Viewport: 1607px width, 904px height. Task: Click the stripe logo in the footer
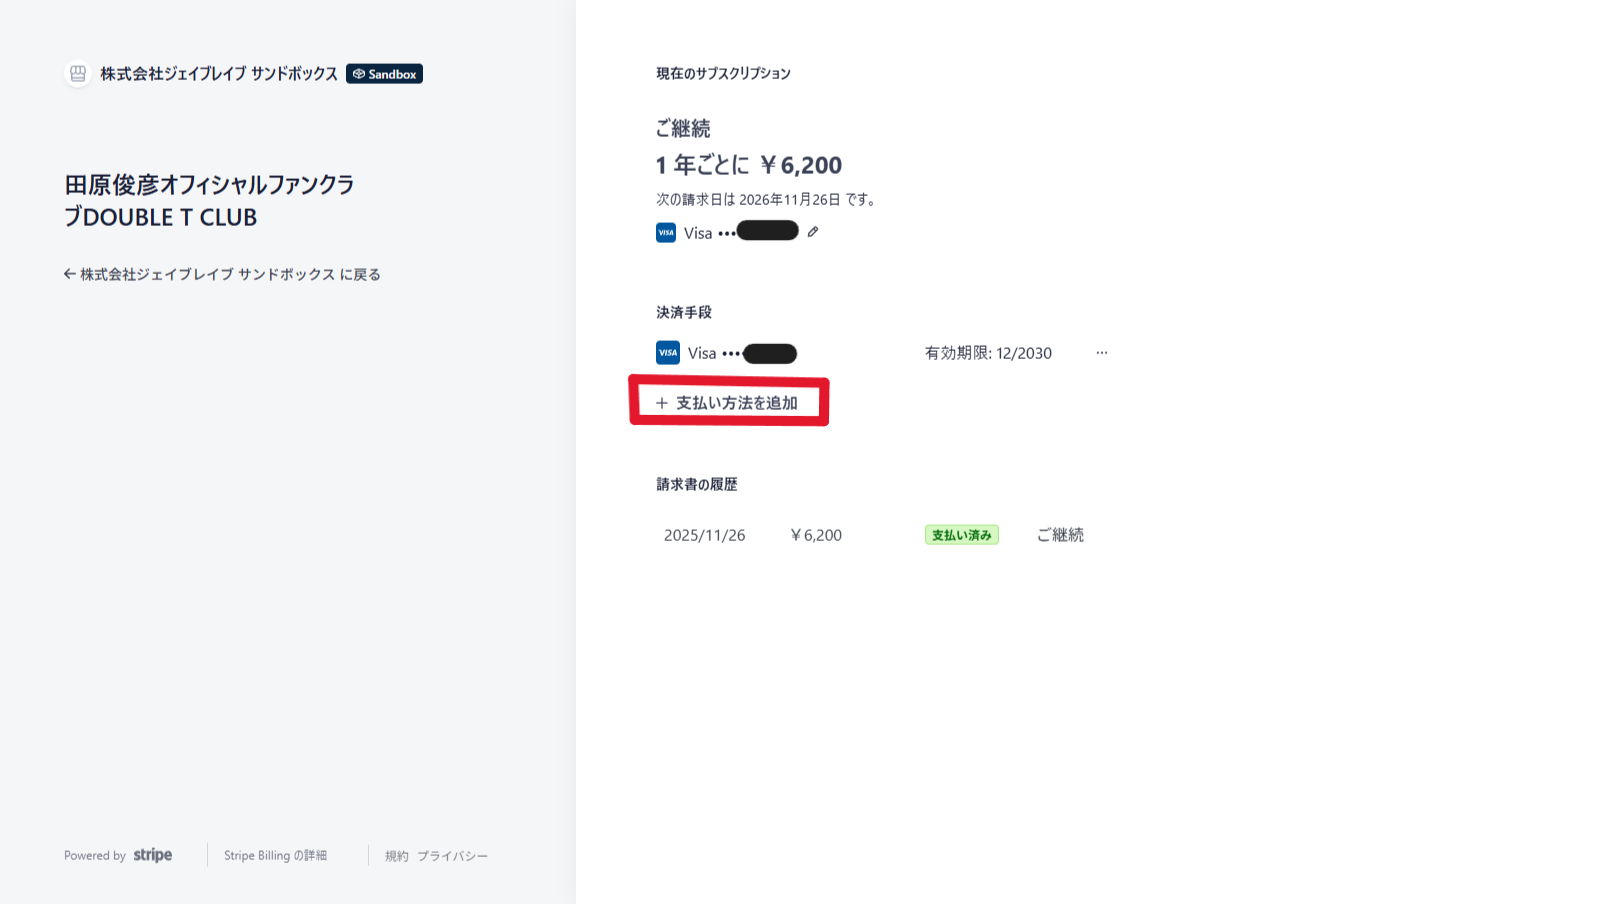tap(152, 855)
